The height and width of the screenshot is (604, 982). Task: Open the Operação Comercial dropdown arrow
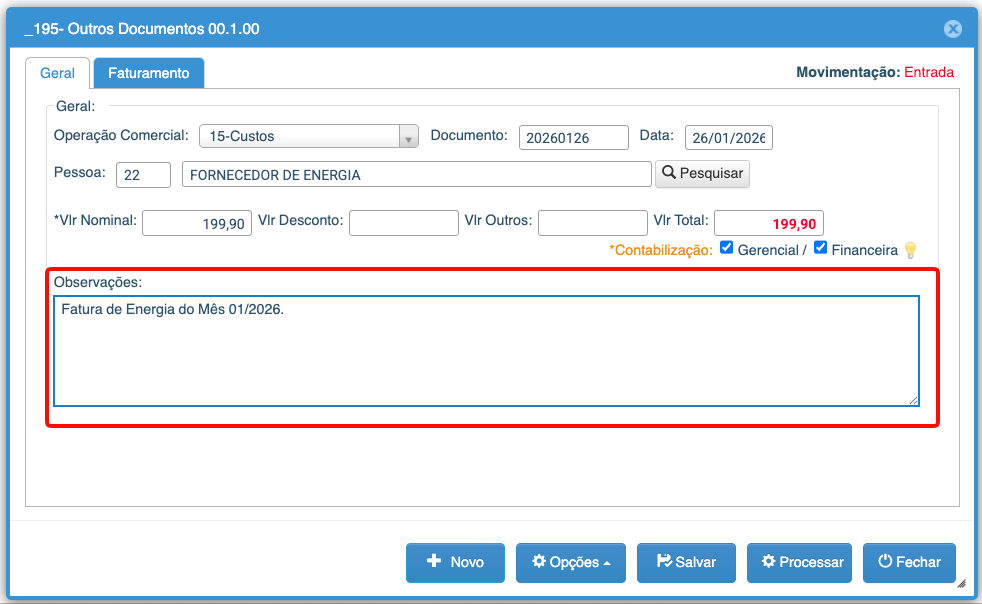click(x=408, y=137)
